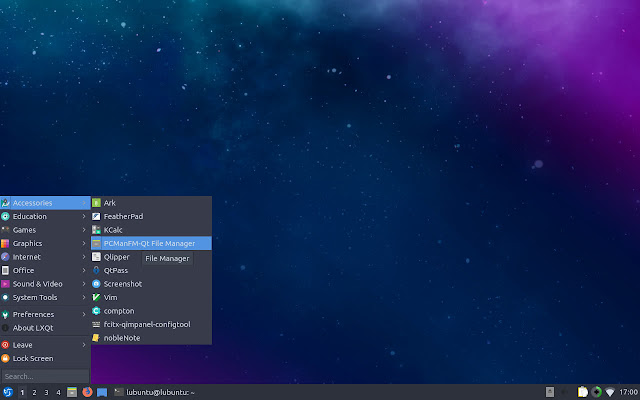Viewport: 640px width, 400px height.
Task: Switch to virtual desktop 2
Action: pyautogui.click(x=34, y=392)
